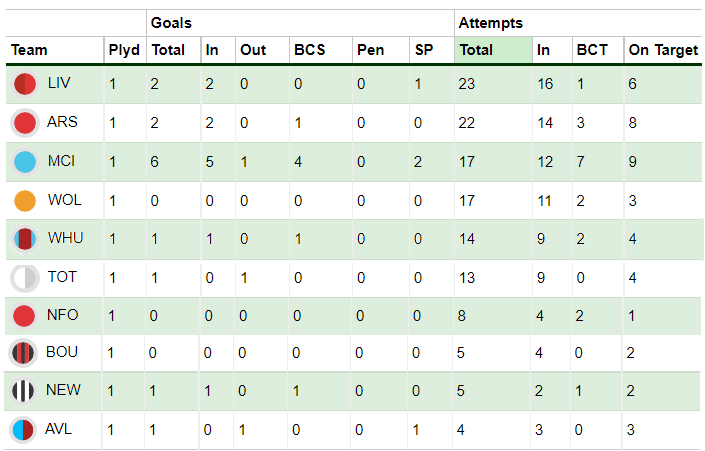Sort table by Attempts Total column header
Image resolution: width=705 pixels, height=451 pixels.
tap(476, 50)
